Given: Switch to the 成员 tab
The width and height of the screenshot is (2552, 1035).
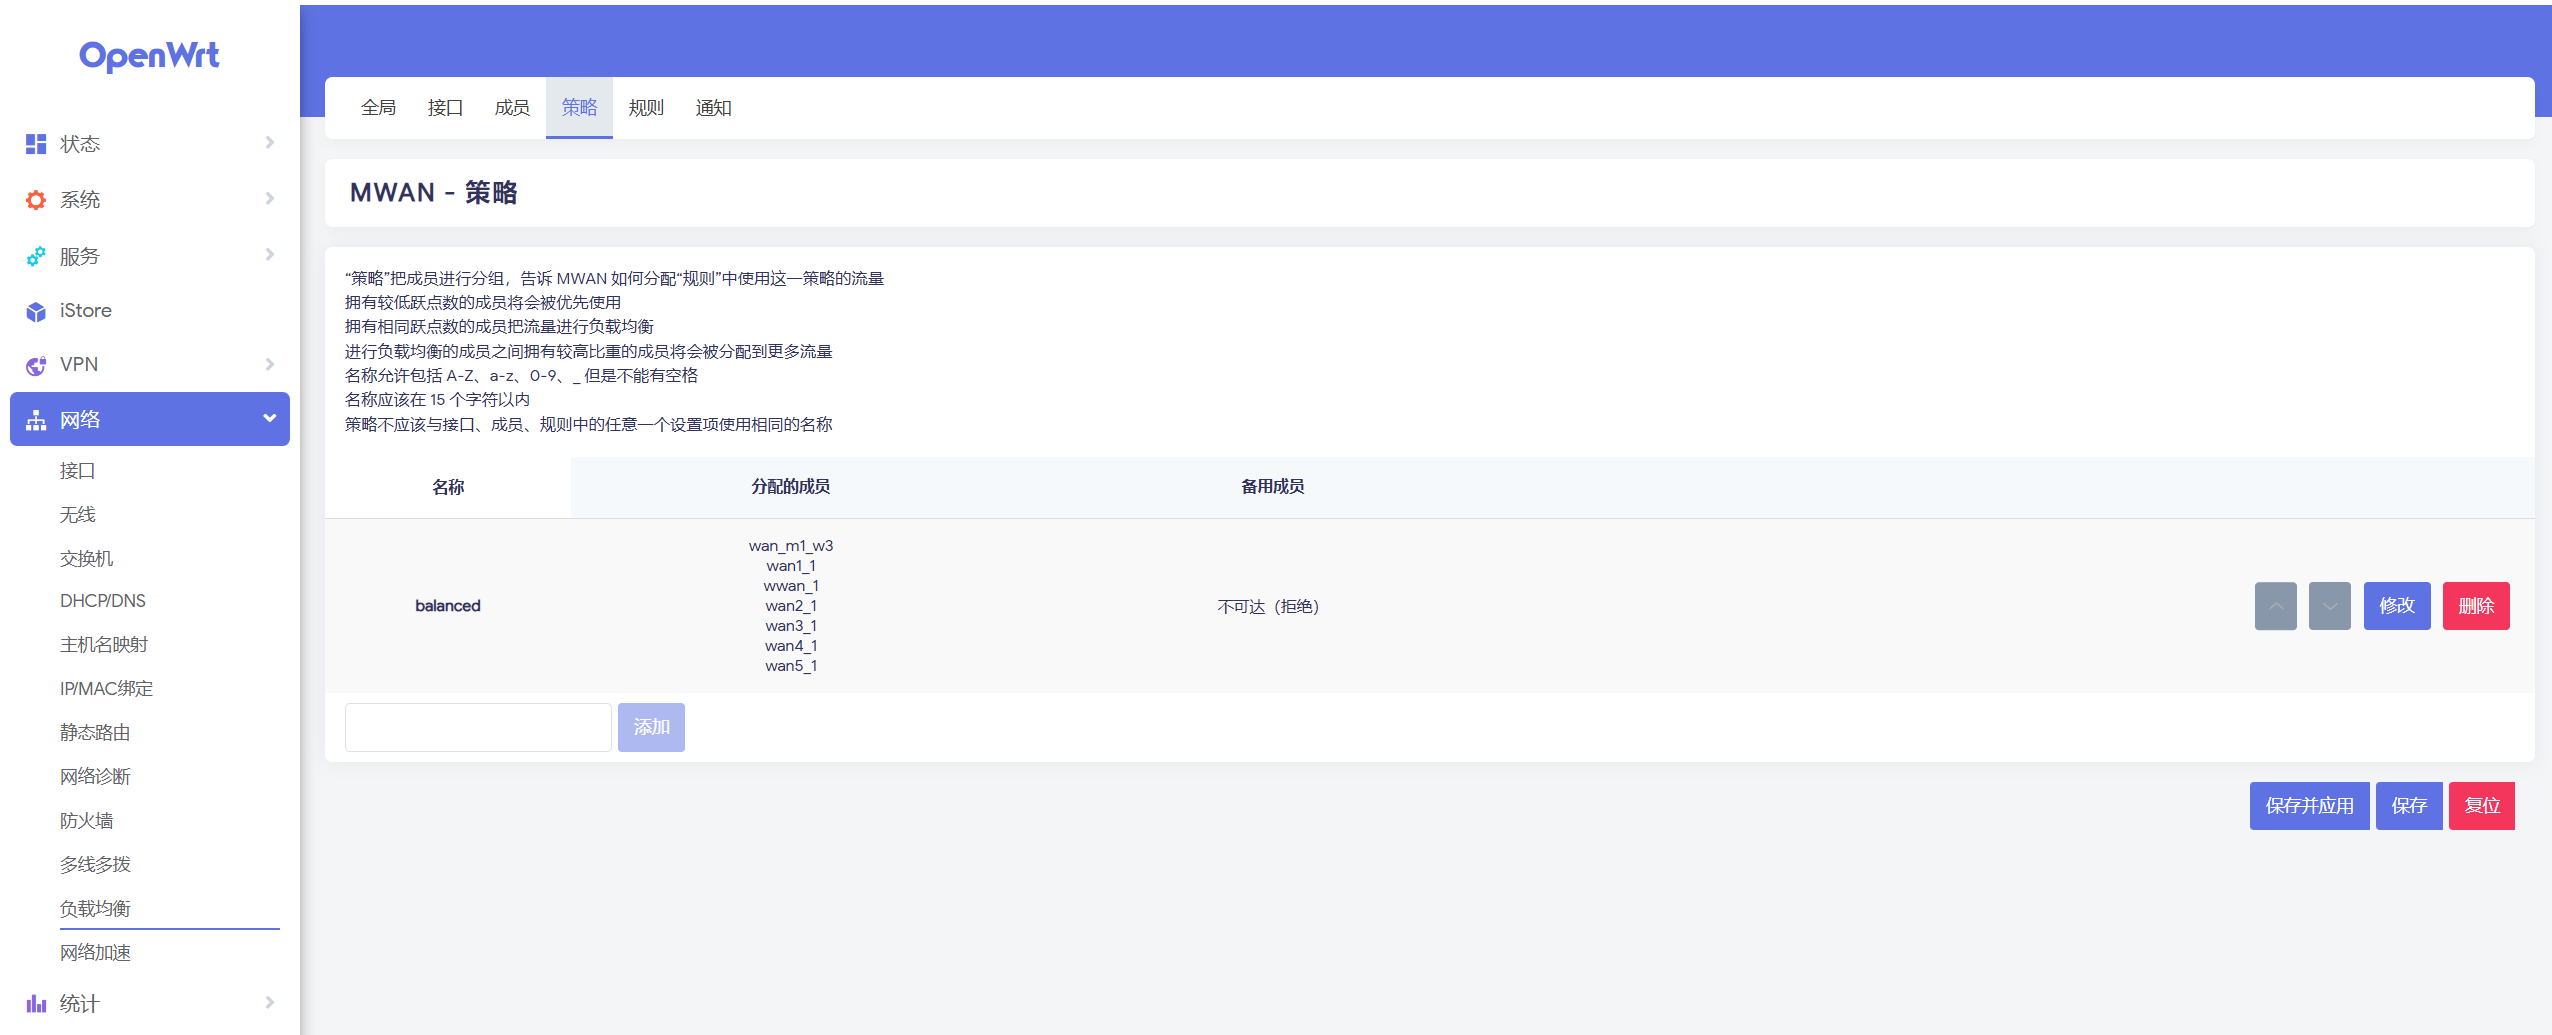Looking at the screenshot, I should click(512, 108).
